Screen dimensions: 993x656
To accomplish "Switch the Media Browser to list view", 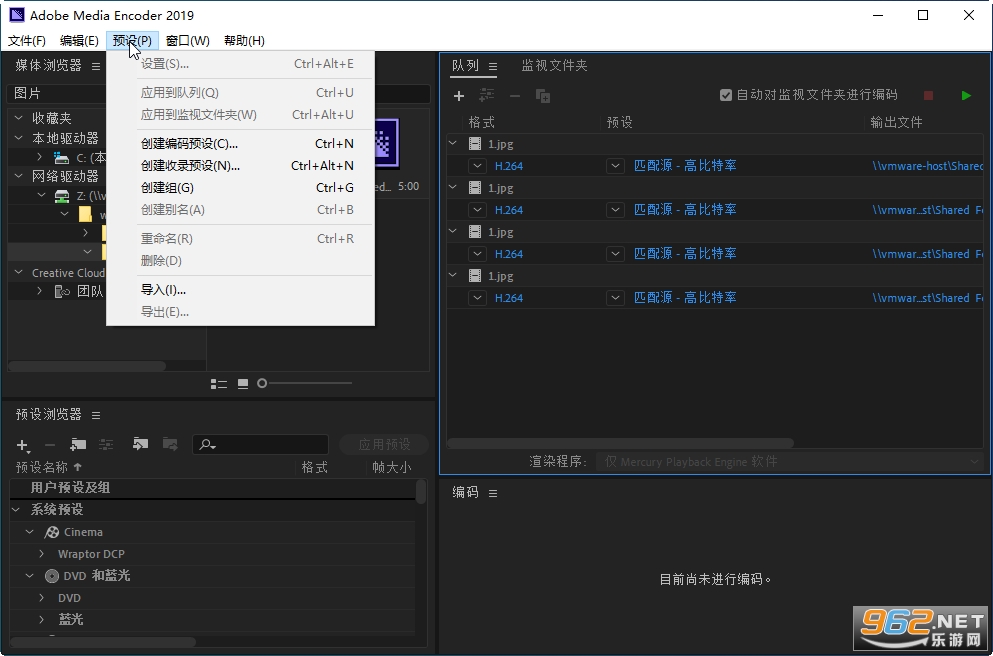I will 218,384.
